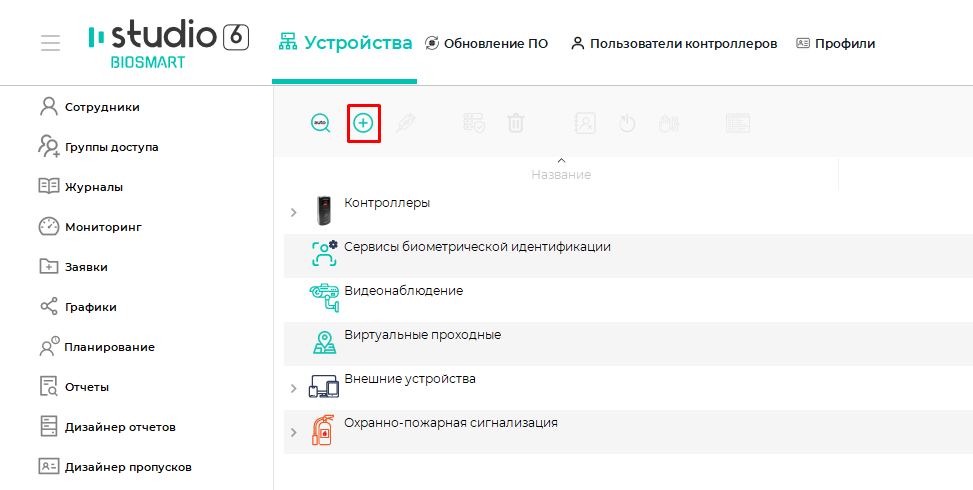Open Графики in sidebar
The image size is (973, 490).
point(91,307)
